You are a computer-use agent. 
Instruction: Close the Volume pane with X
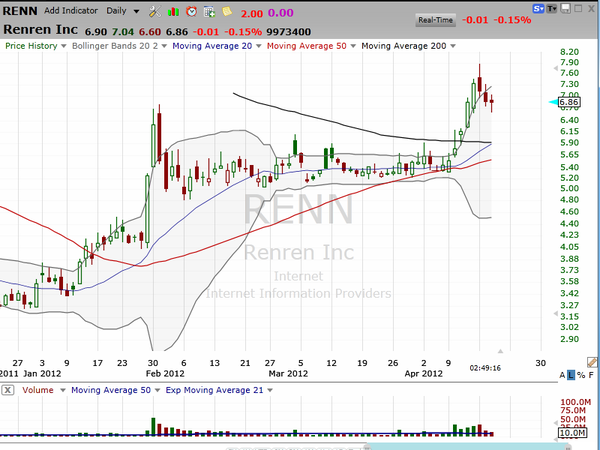point(8,390)
